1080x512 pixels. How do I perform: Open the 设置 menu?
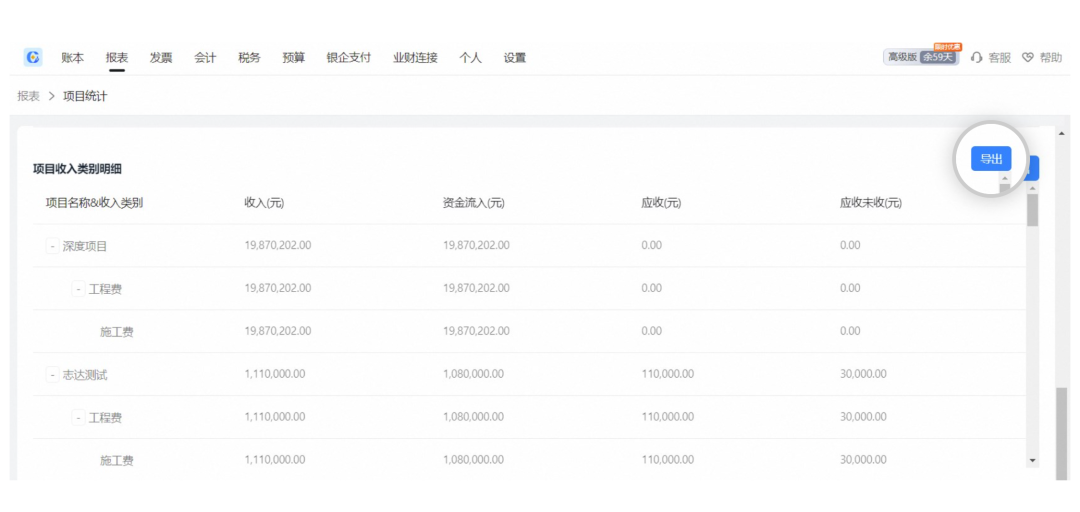click(x=515, y=58)
